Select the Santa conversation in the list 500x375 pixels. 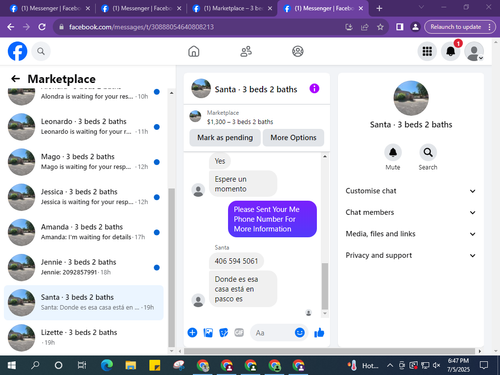point(83,302)
